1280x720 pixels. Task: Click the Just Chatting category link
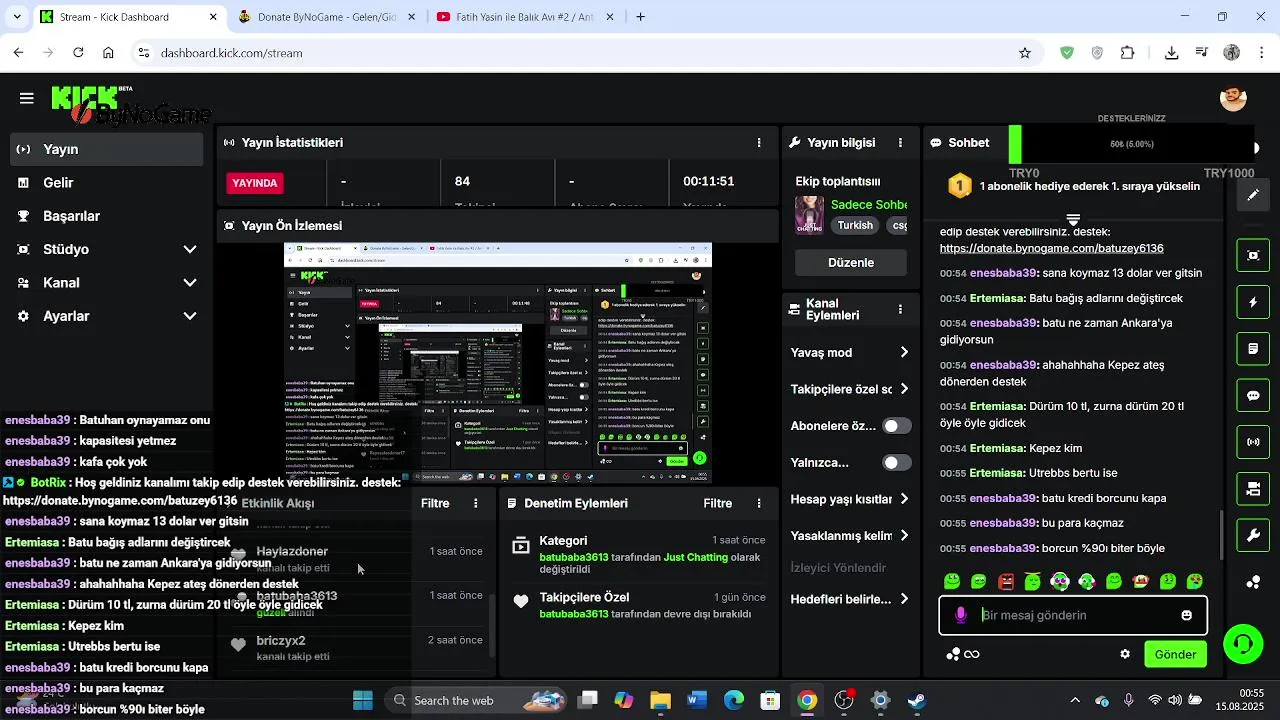pos(694,557)
